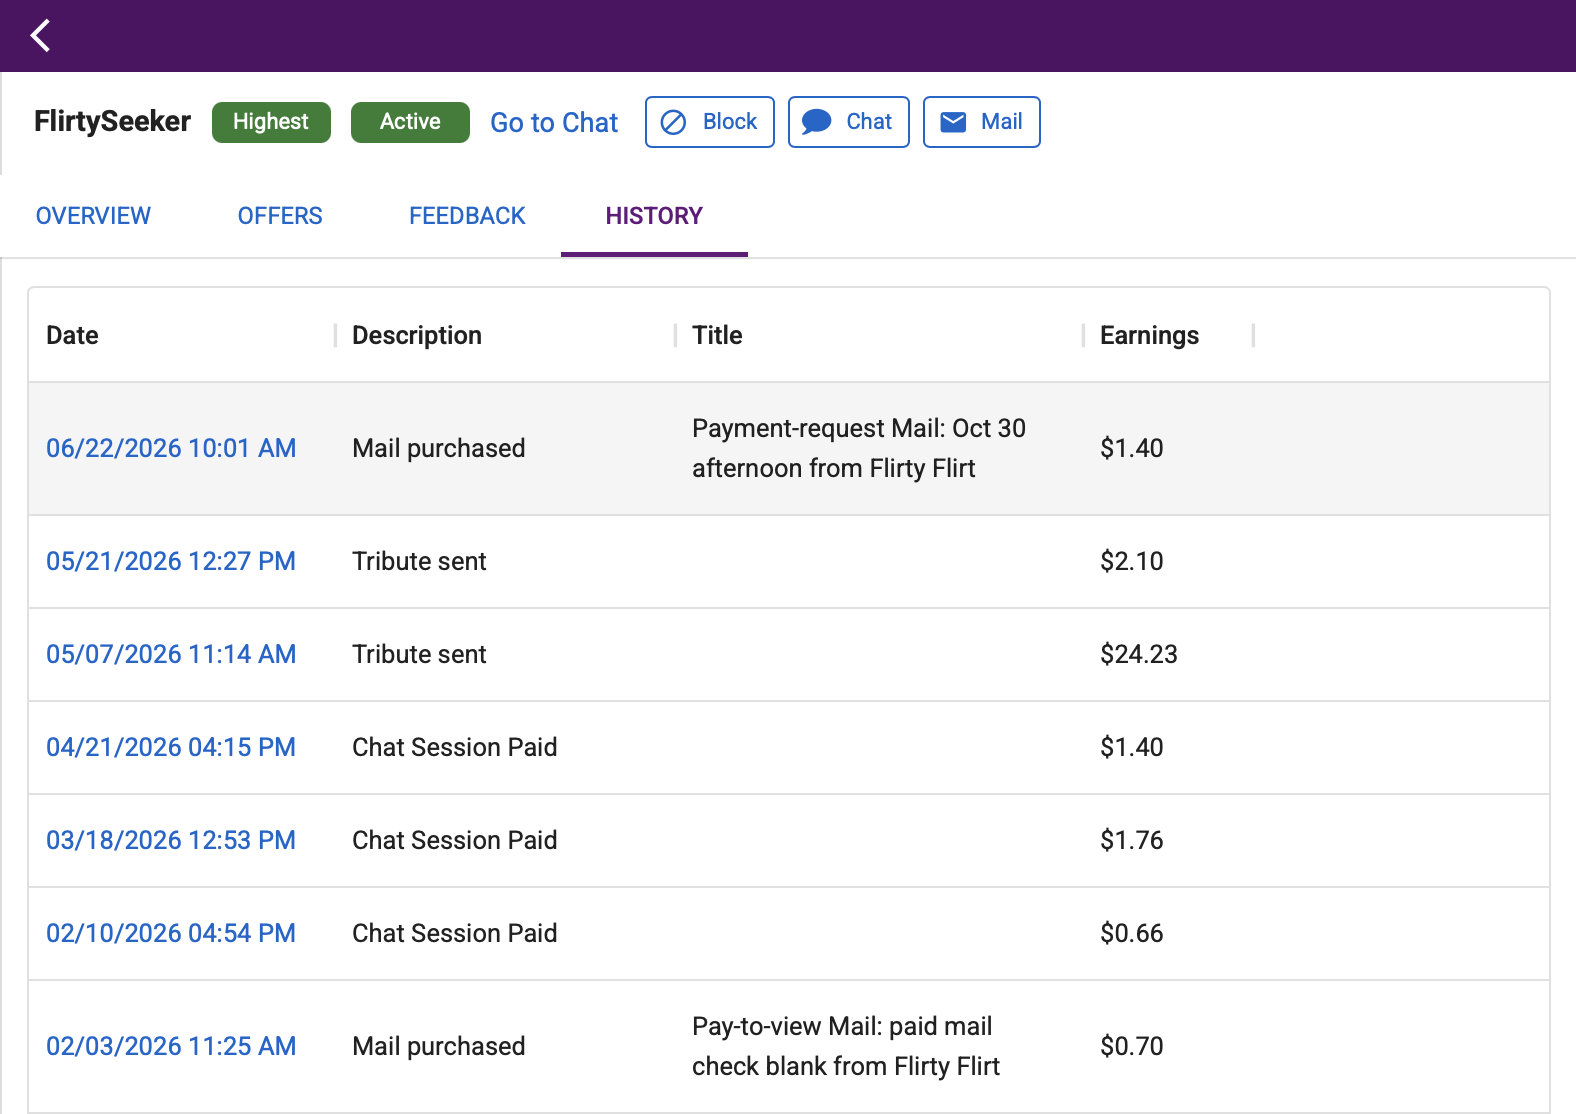Sort by Date column header
Viewport: 1576px width, 1114px height.
72,335
